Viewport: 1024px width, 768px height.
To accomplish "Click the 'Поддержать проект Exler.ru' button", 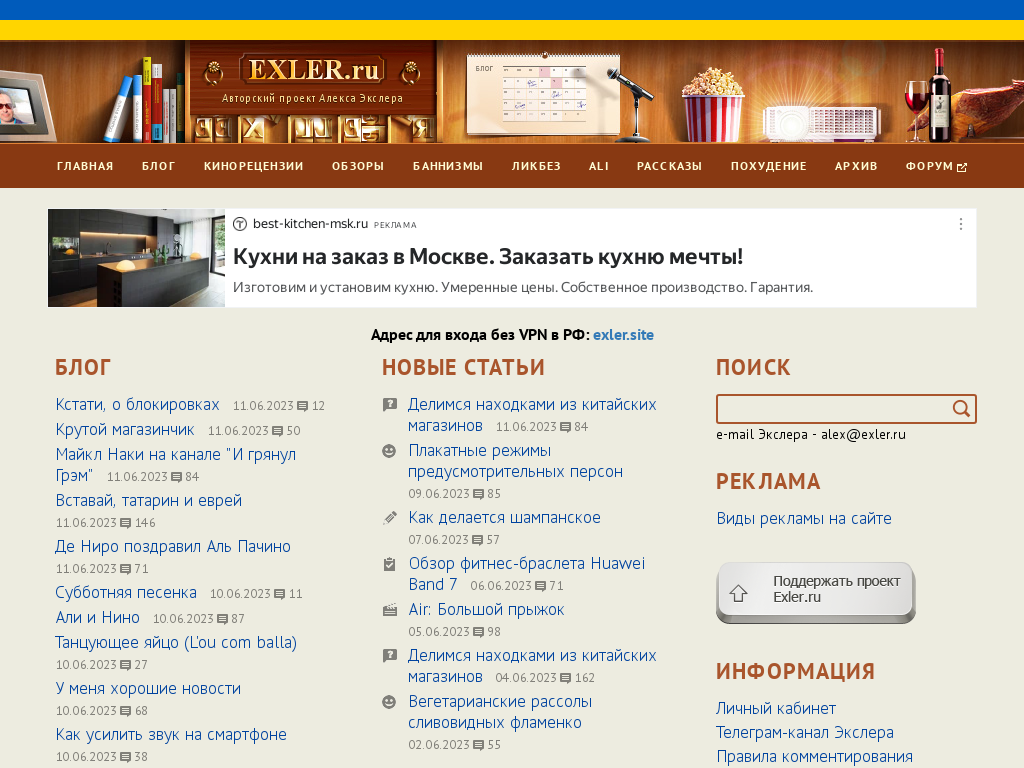I will click(816, 592).
